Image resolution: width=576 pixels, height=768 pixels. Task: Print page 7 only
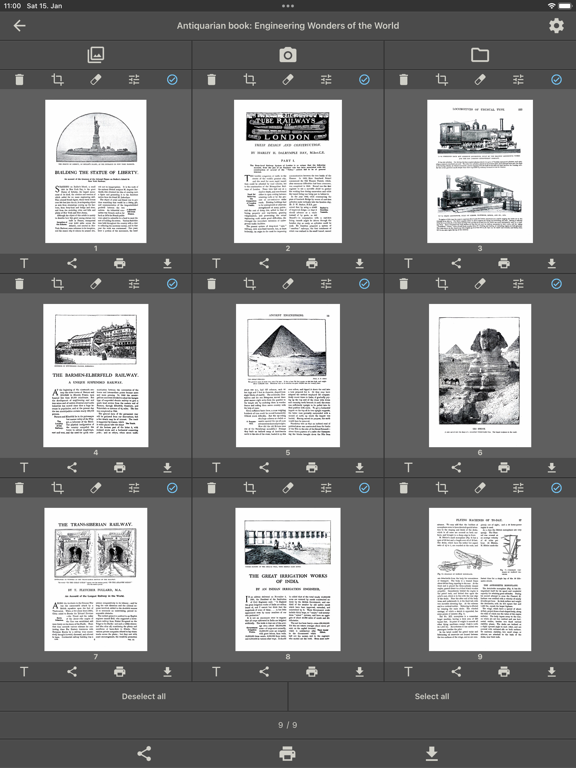click(x=120, y=672)
